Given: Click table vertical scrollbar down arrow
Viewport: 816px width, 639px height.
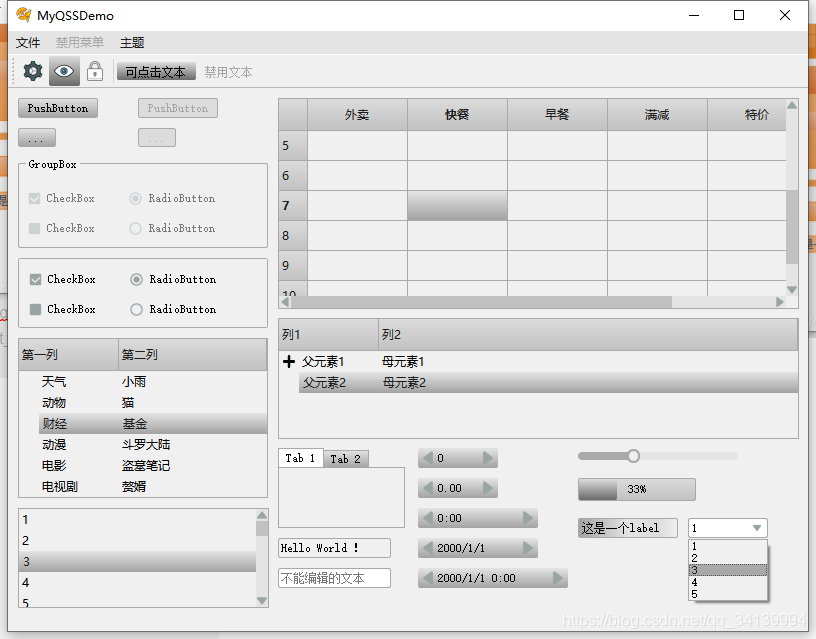Looking at the screenshot, I should point(792,290).
